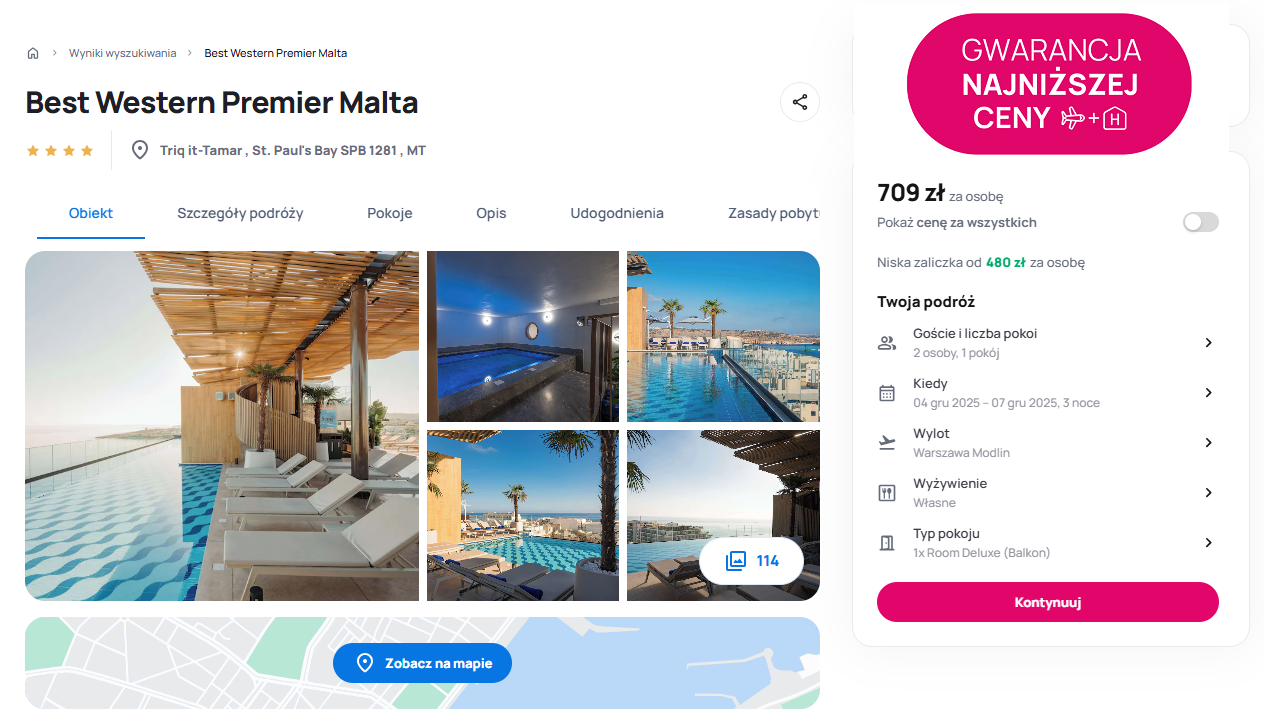Click the Zobacz na mapie button
Image resolution: width=1264 pixels, height=717 pixels.
click(x=422, y=663)
